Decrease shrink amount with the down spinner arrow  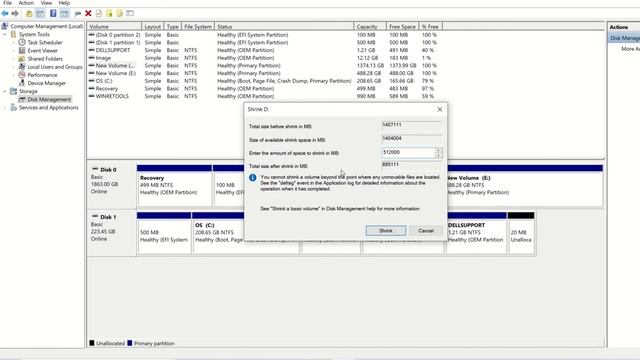[438, 156]
